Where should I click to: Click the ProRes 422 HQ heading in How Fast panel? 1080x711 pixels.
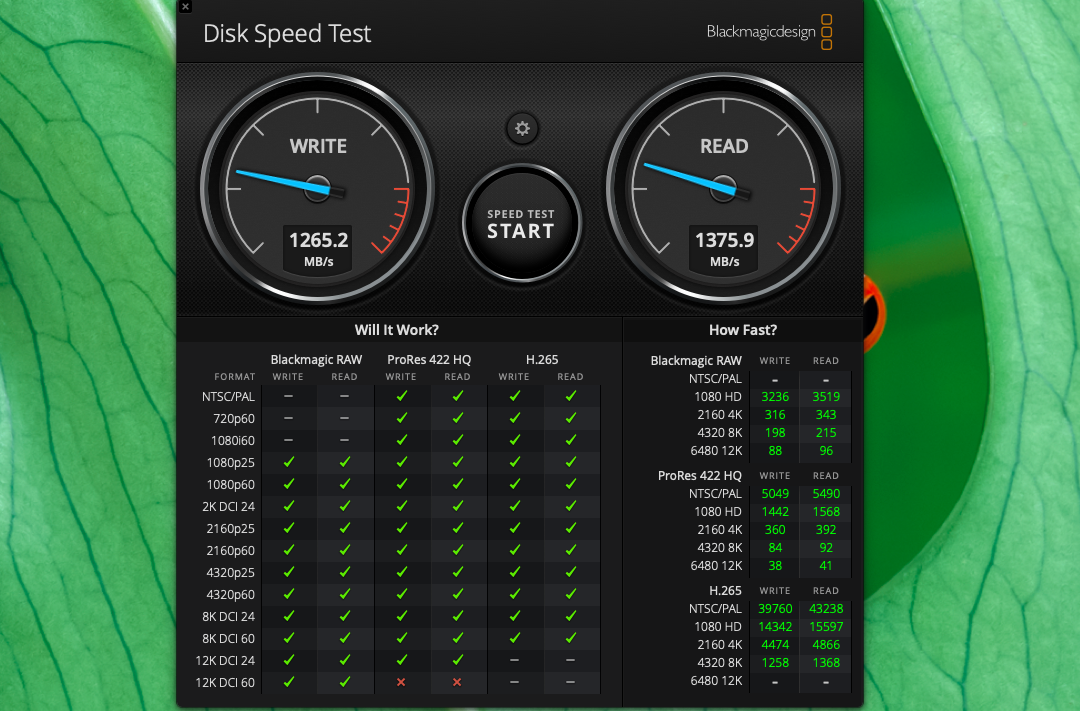pyautogui.click(x=700, y=476)
